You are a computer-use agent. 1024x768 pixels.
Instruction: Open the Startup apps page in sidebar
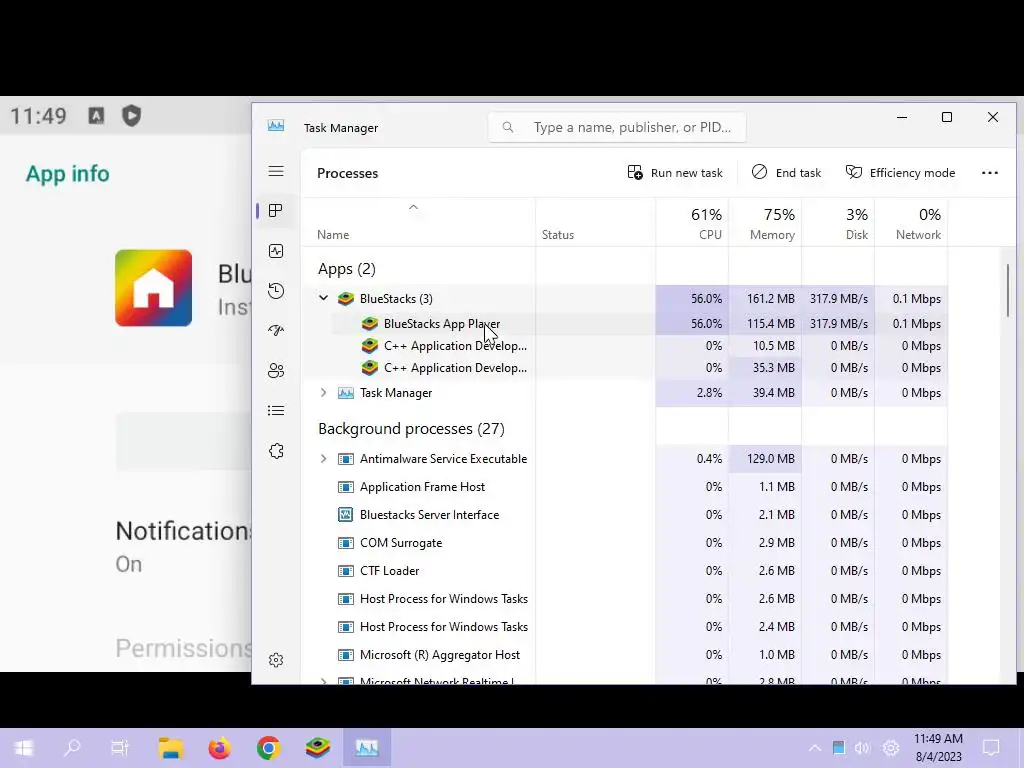coord(276,330)
